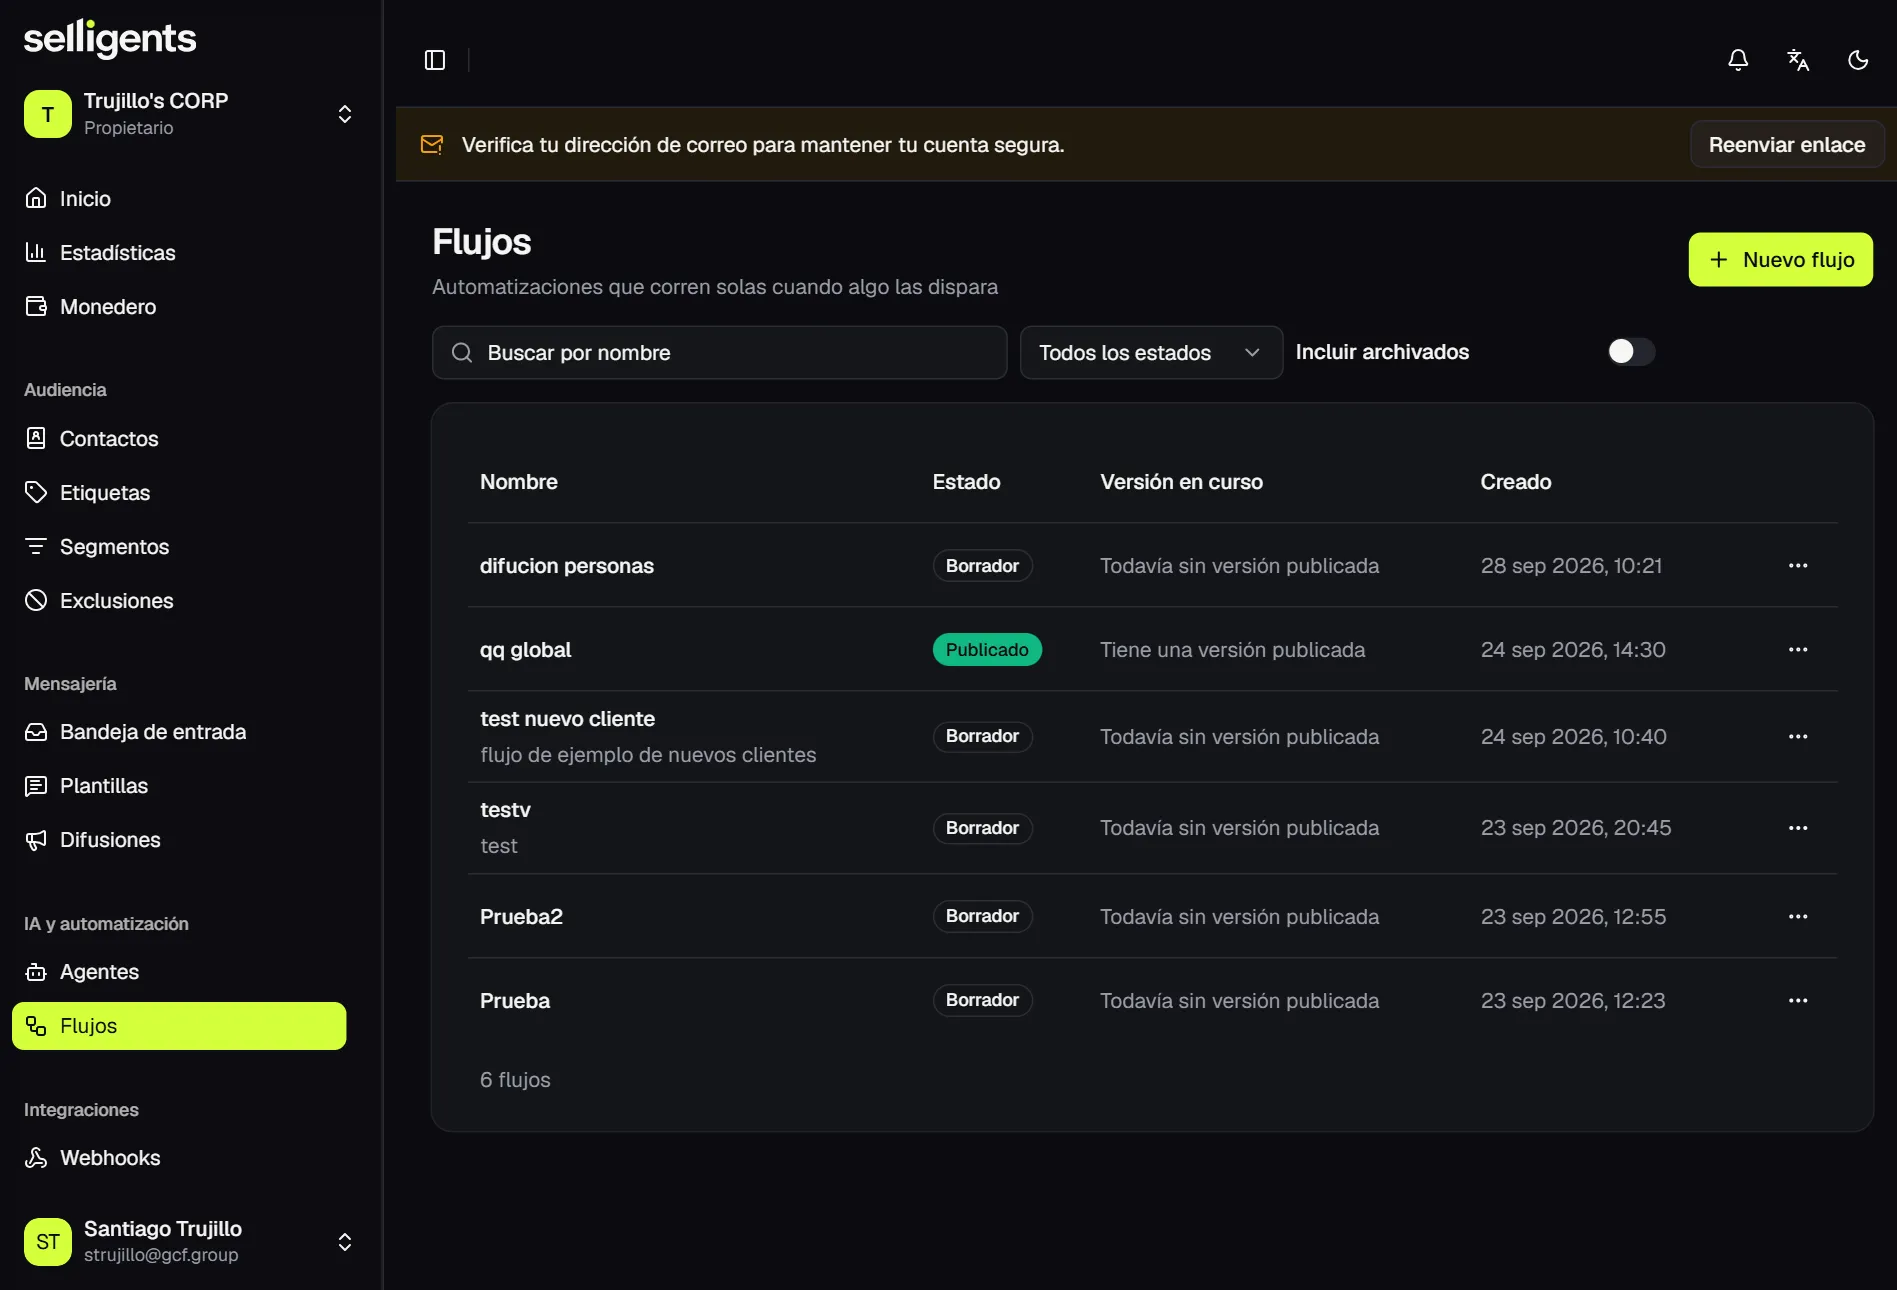Open the Prueba2 flow

[521, 917]
